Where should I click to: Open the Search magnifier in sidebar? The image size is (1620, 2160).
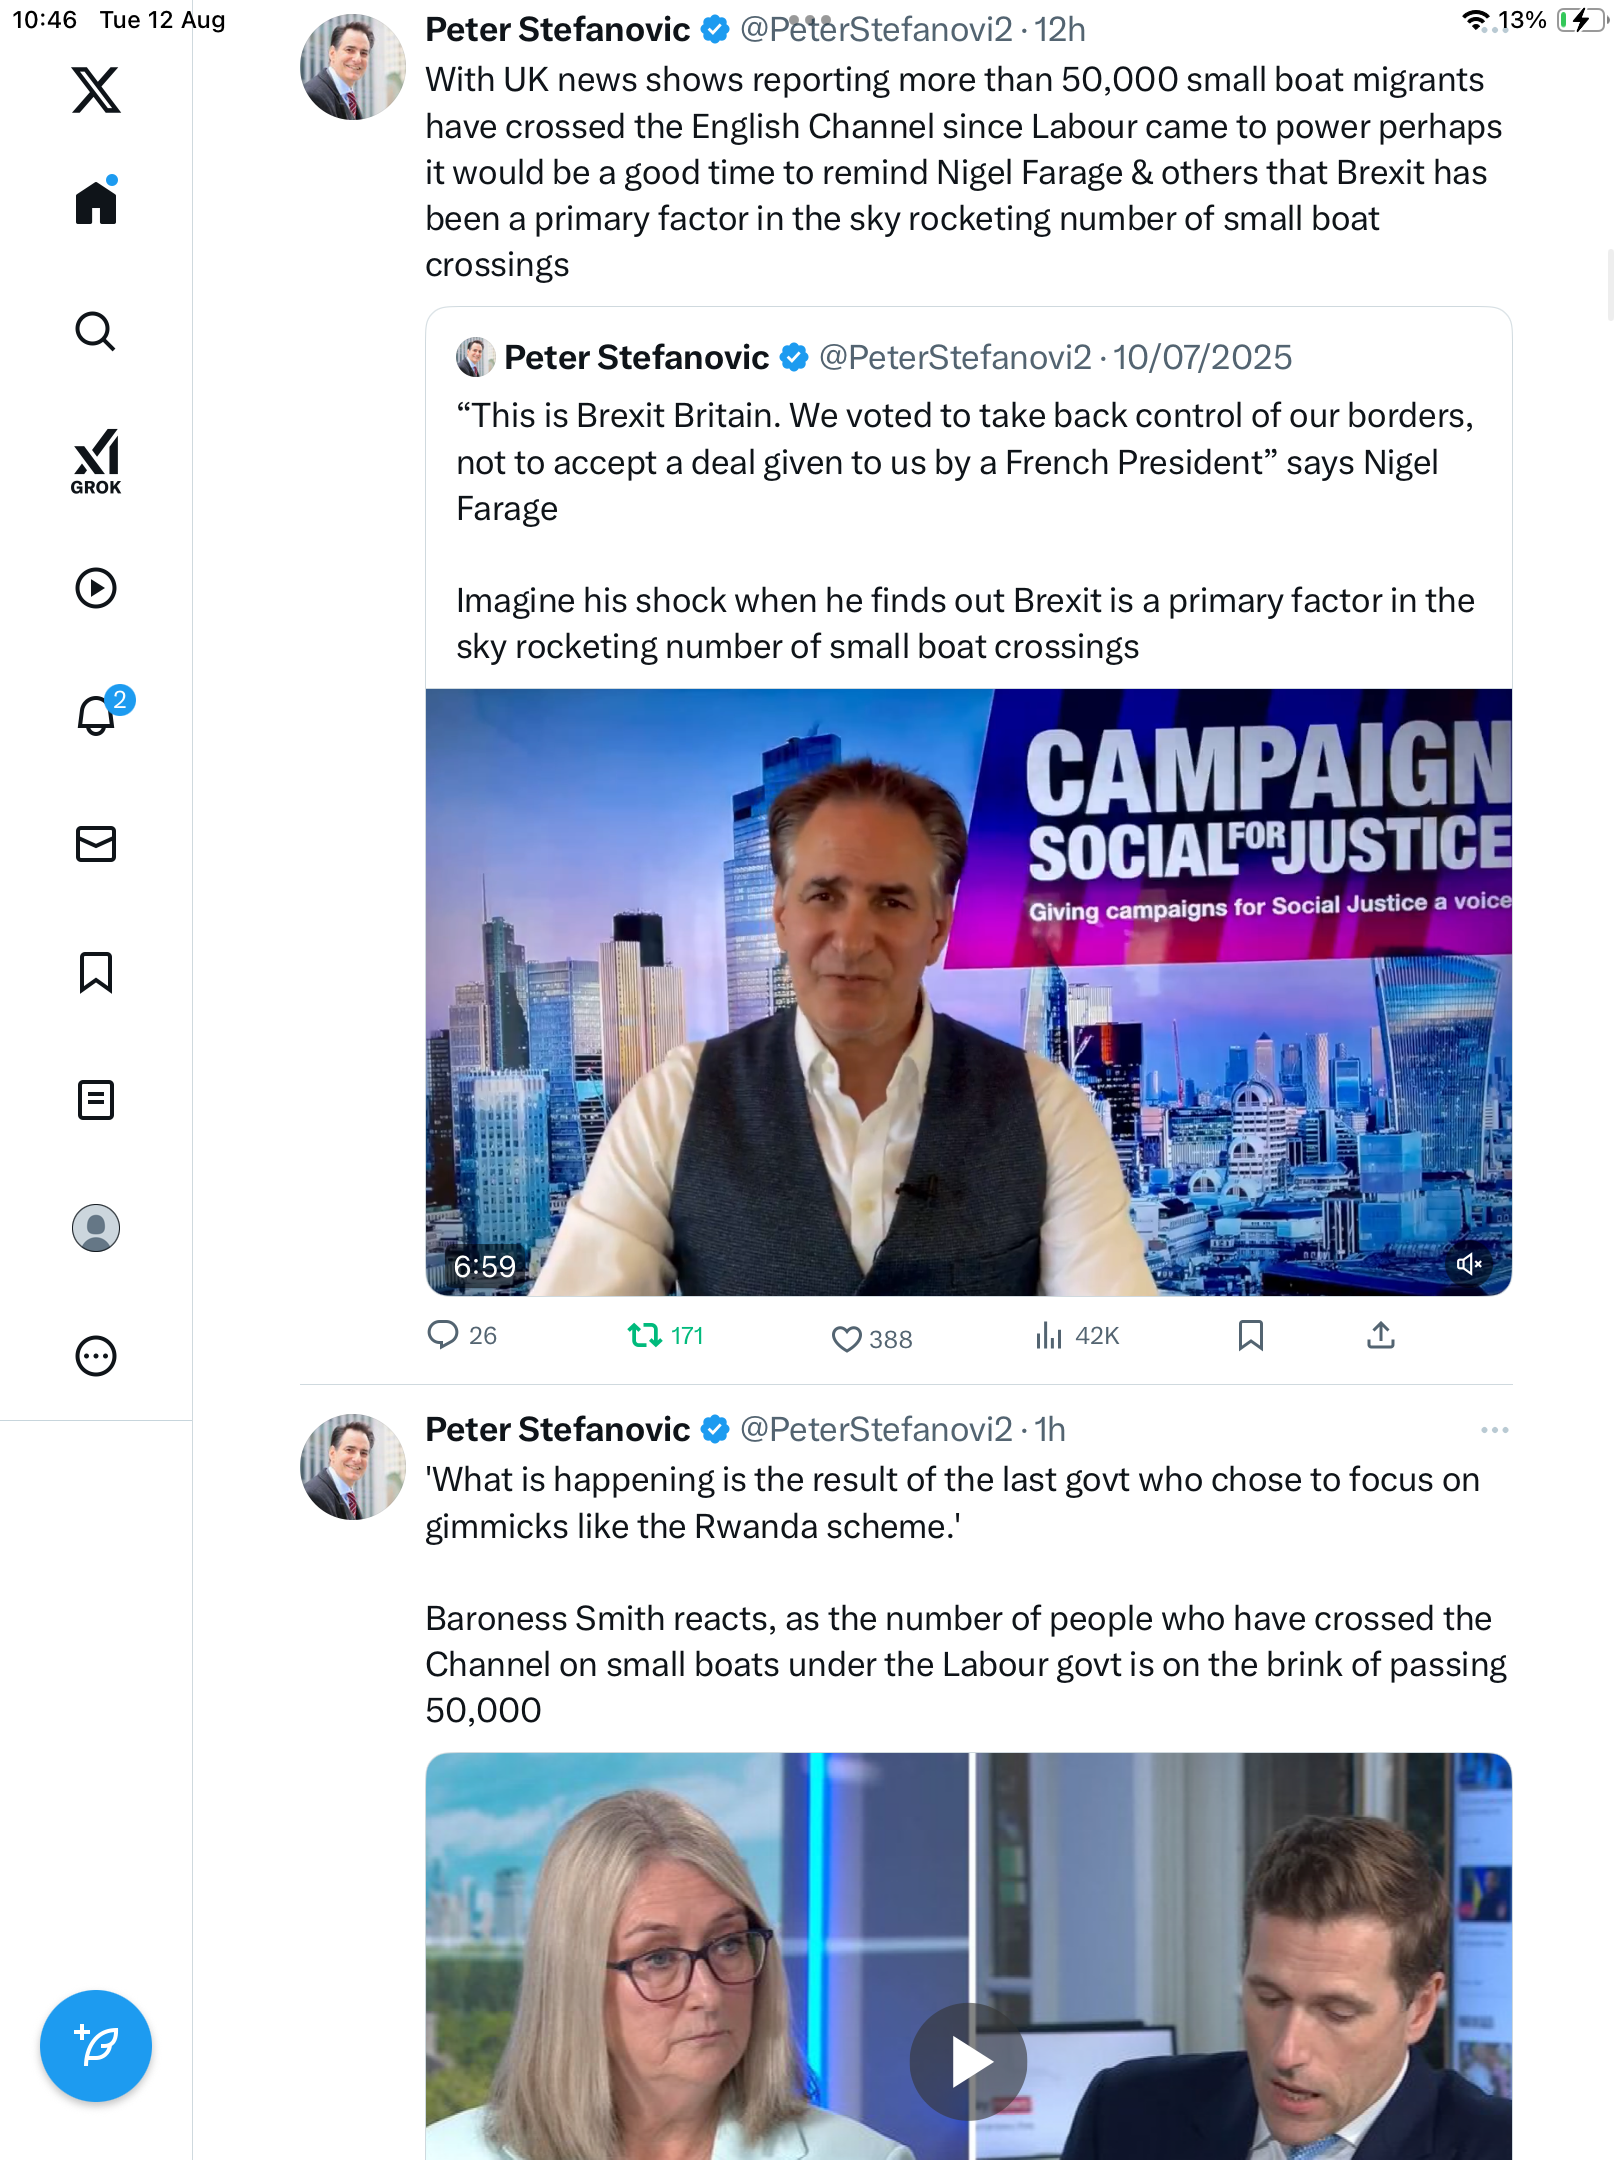tap(96, 332)
